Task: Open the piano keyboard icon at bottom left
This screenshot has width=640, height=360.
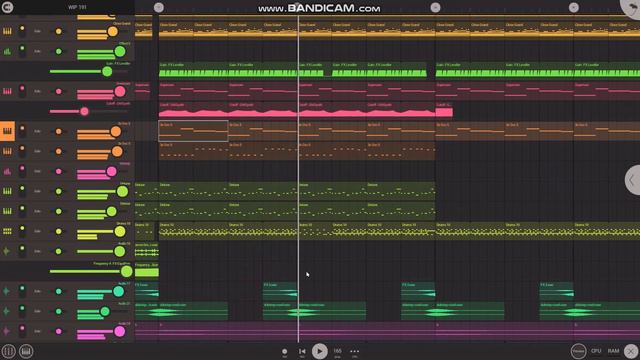Action: click(x=26, y=351)
